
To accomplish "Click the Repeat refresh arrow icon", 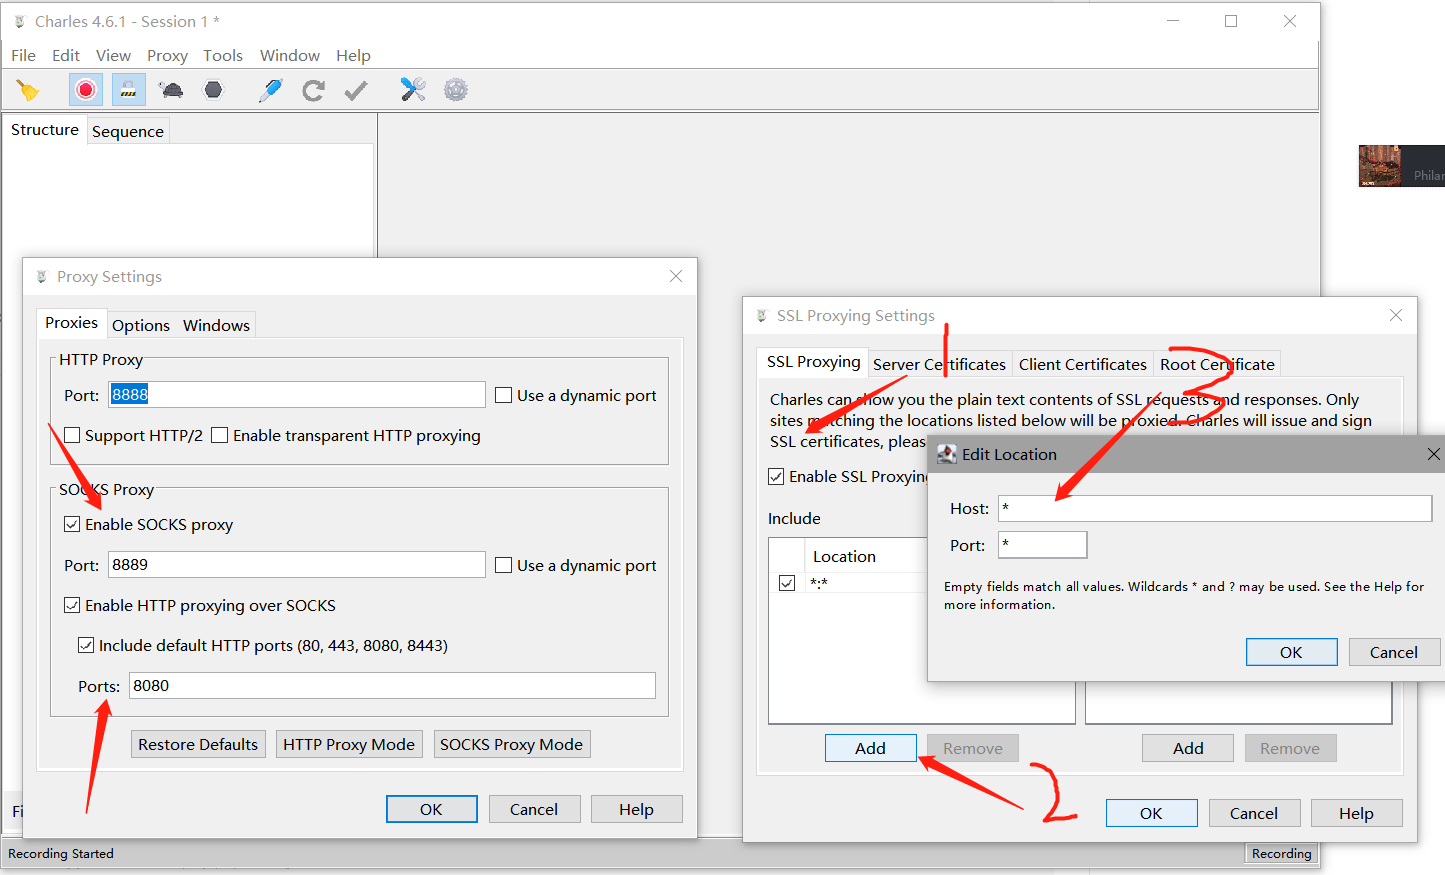I will pyautogui.click(x=313, y=90).
